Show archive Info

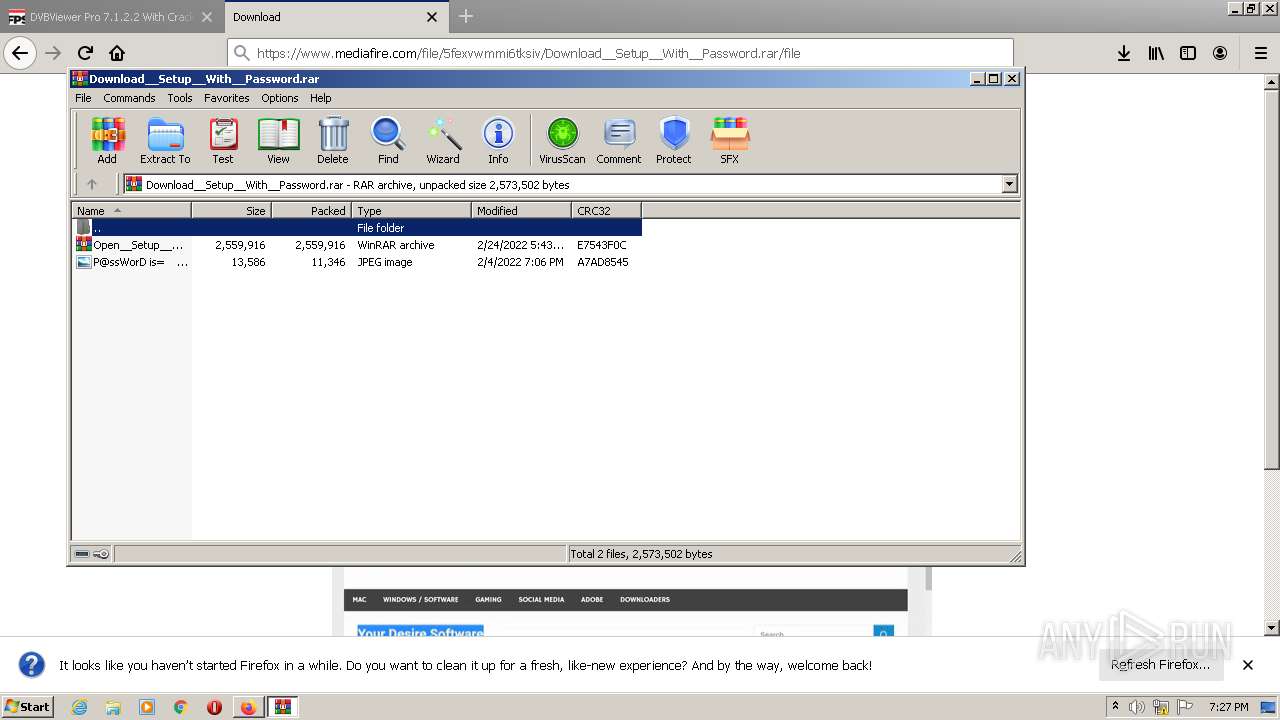(498, 140)
